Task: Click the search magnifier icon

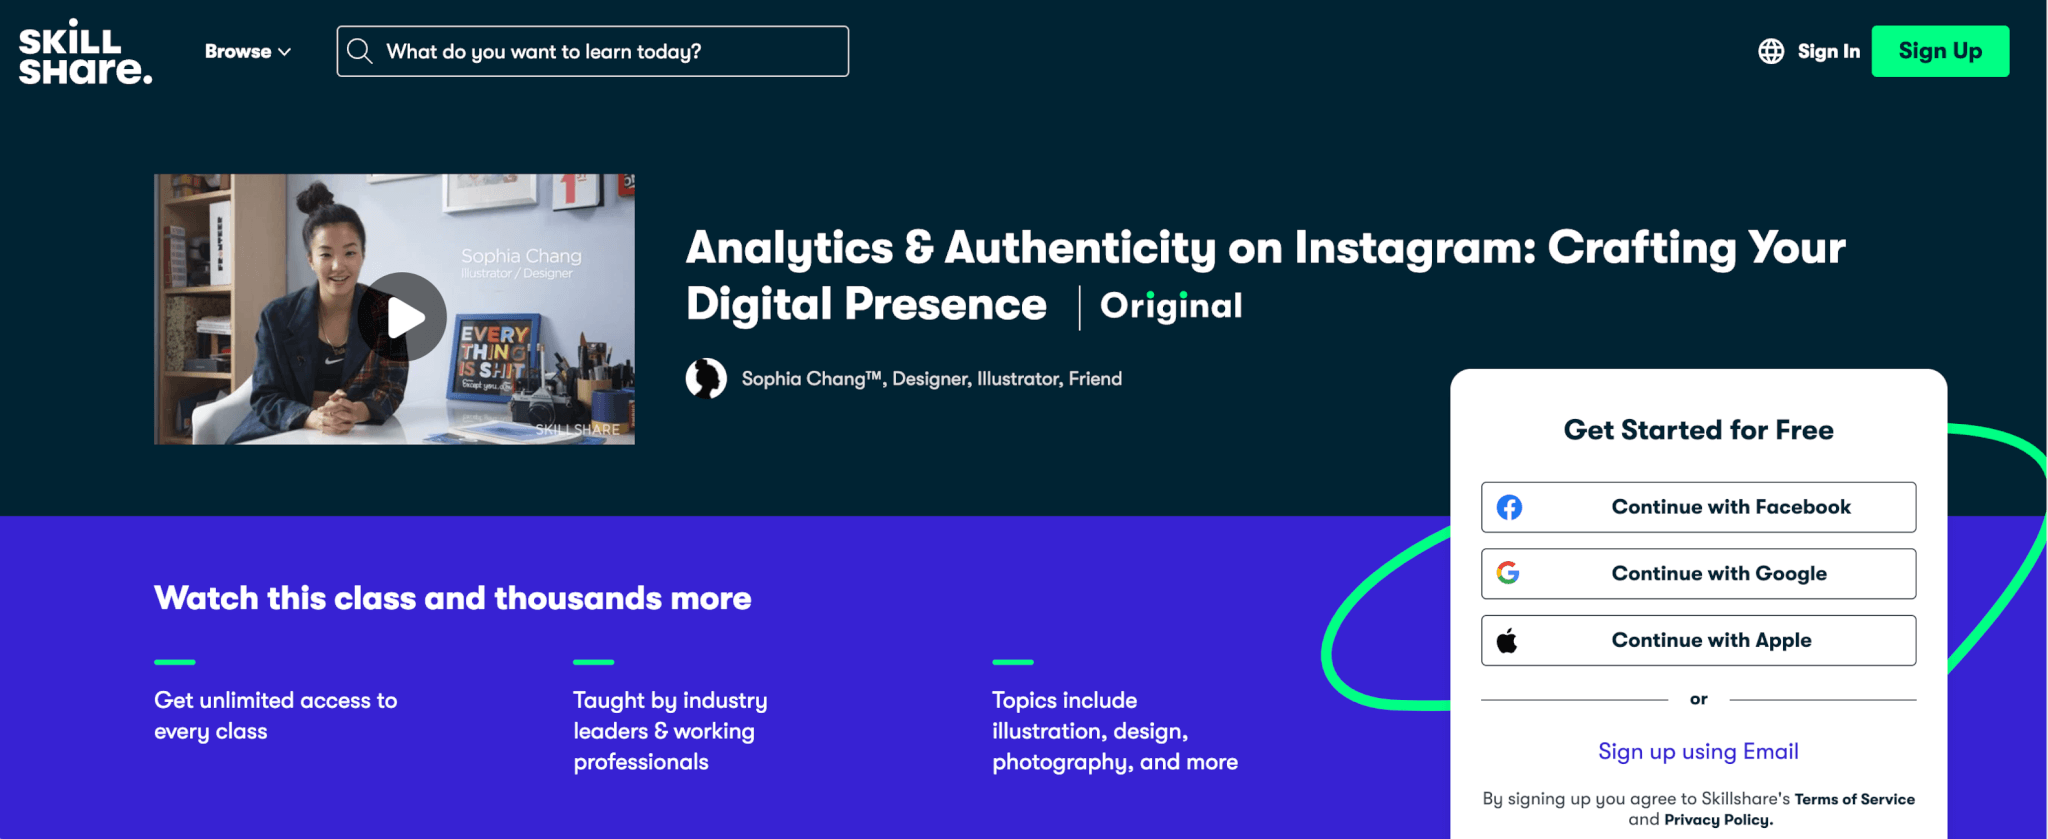Action: (360, 51)
